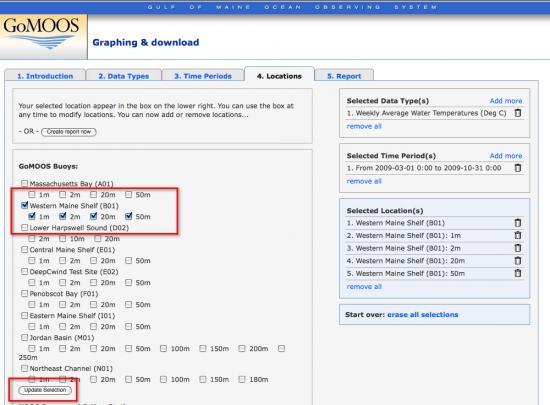
Task: Click the Create report now button
Action: pyautogui.click(x=69, y=132)
